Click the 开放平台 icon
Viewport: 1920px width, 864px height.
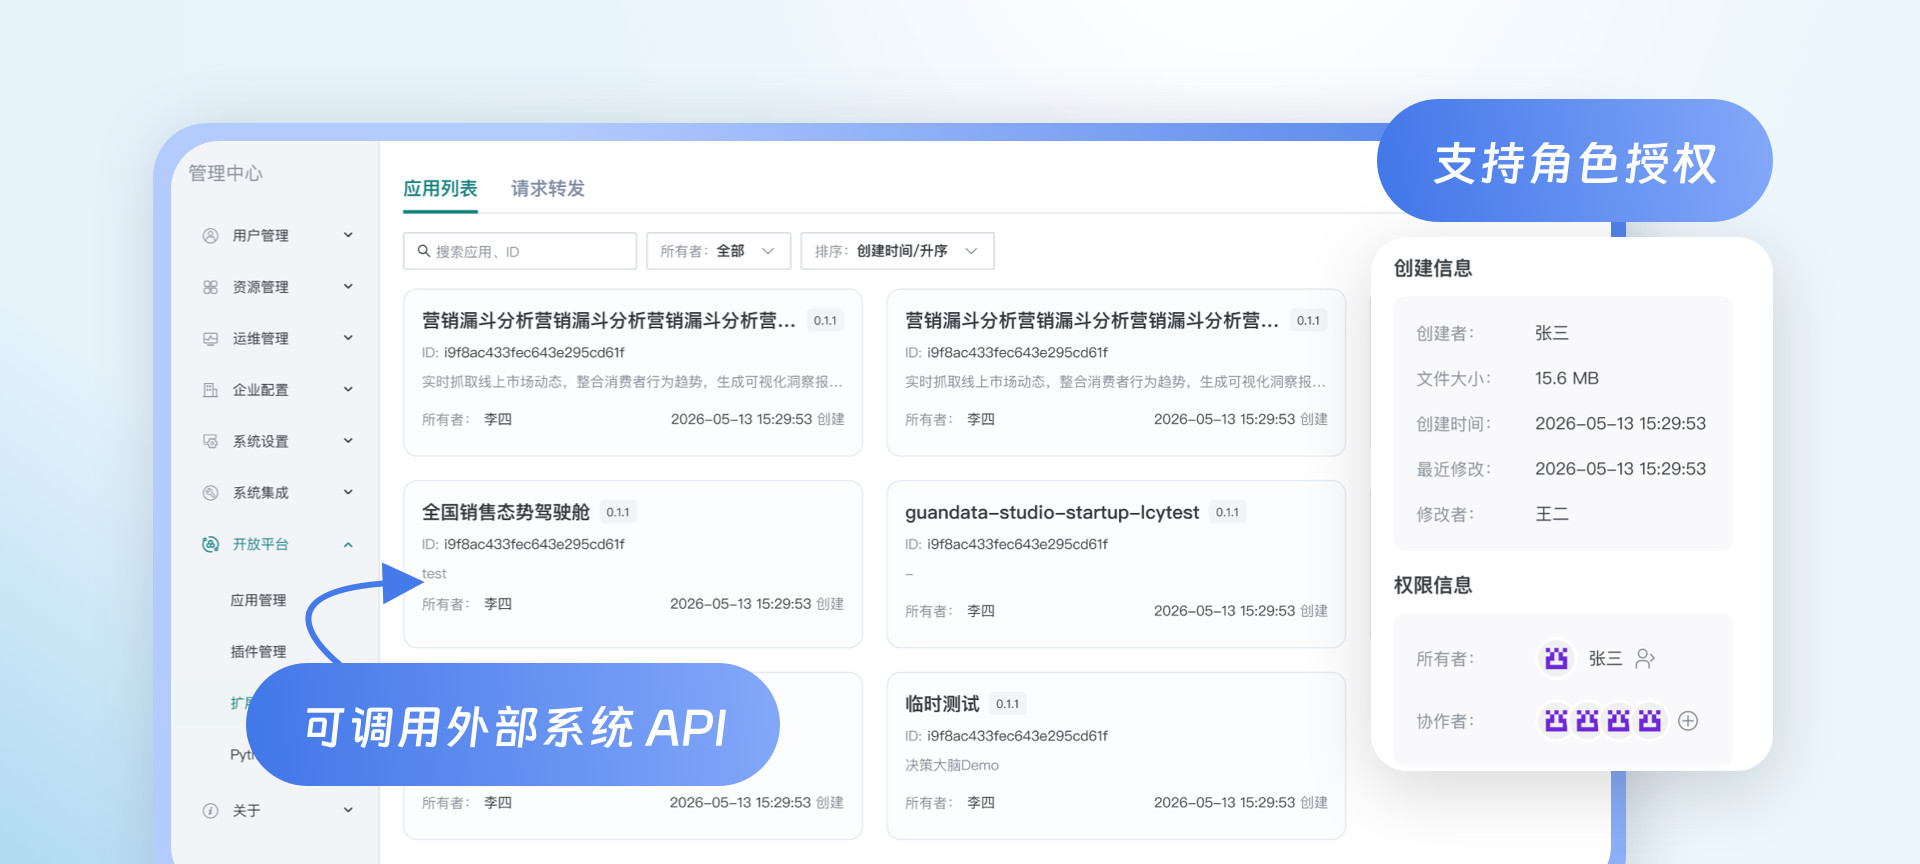(x=210, y=544)
